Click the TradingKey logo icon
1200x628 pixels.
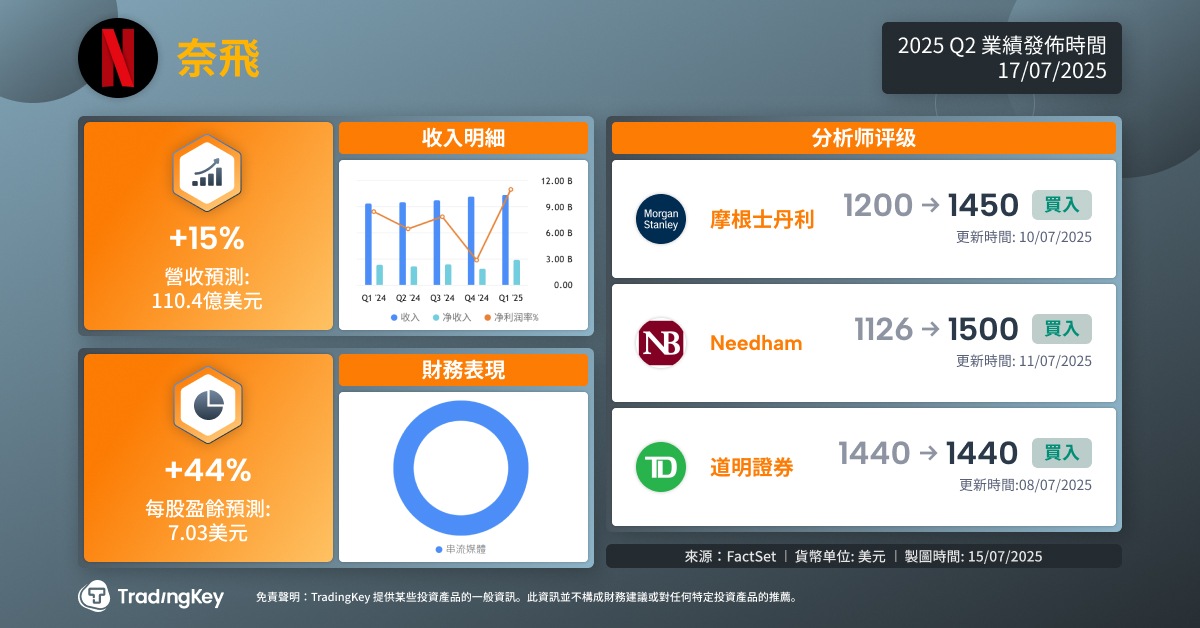point(95,597)
